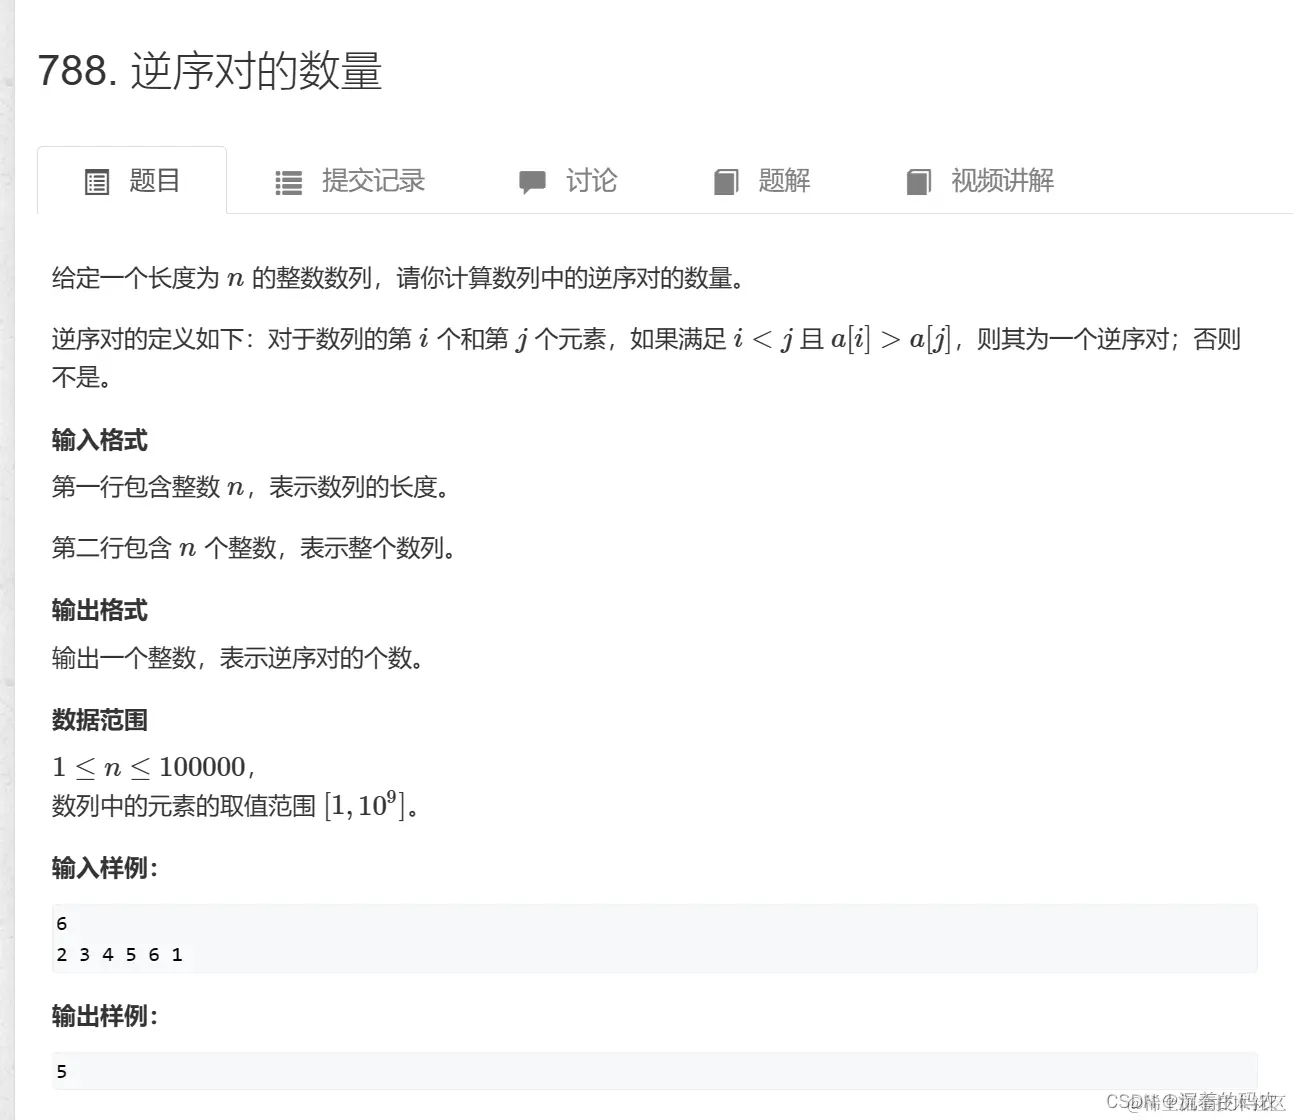Click the book icon beside 视频讲解

tap(918, 181)
